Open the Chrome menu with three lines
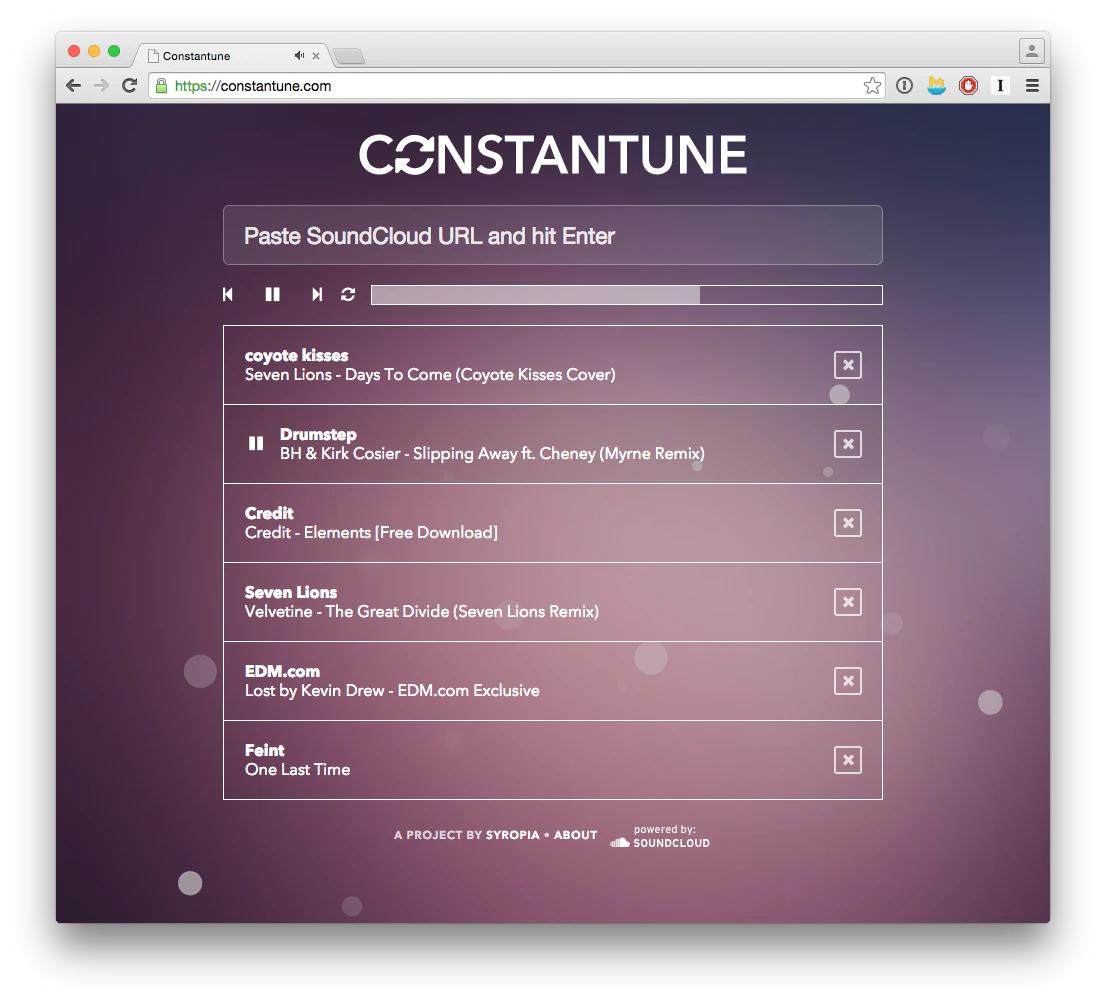Image resolution: width=1106 pixels, height=1003 pixels. click(1032, 86)
